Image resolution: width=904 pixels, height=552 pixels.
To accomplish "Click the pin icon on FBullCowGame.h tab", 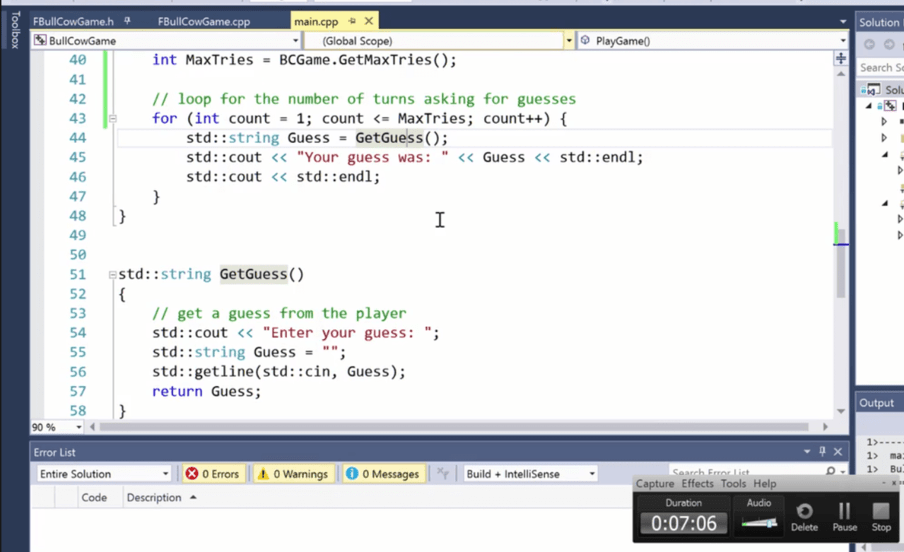I will 127,21.
